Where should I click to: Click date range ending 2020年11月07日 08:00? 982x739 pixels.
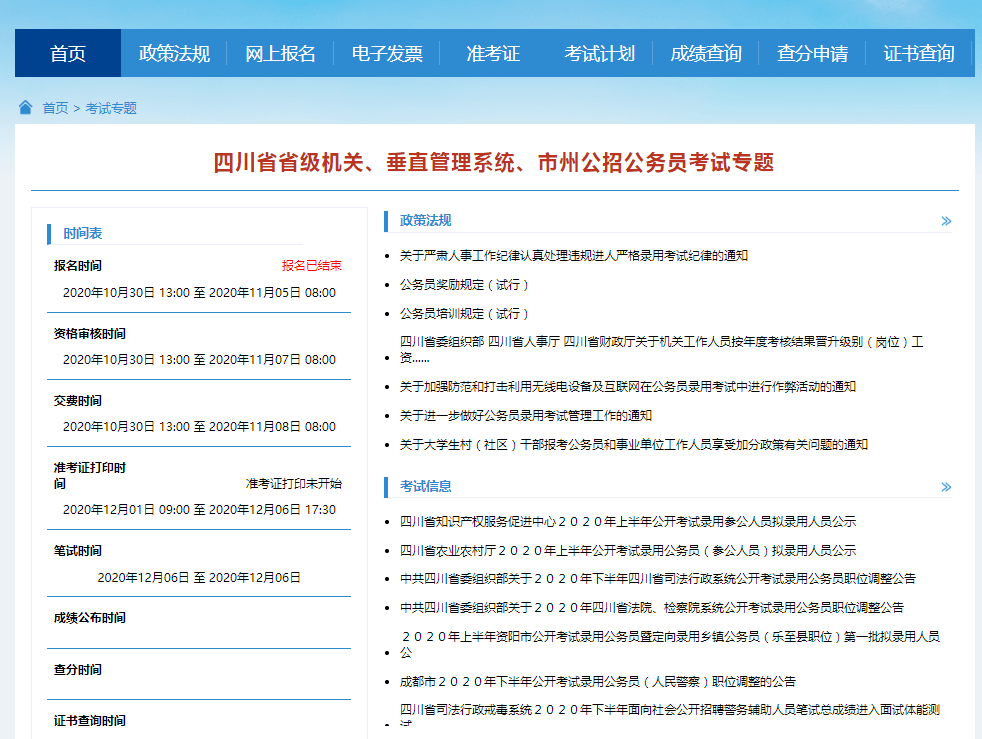[x=199, y=359]
